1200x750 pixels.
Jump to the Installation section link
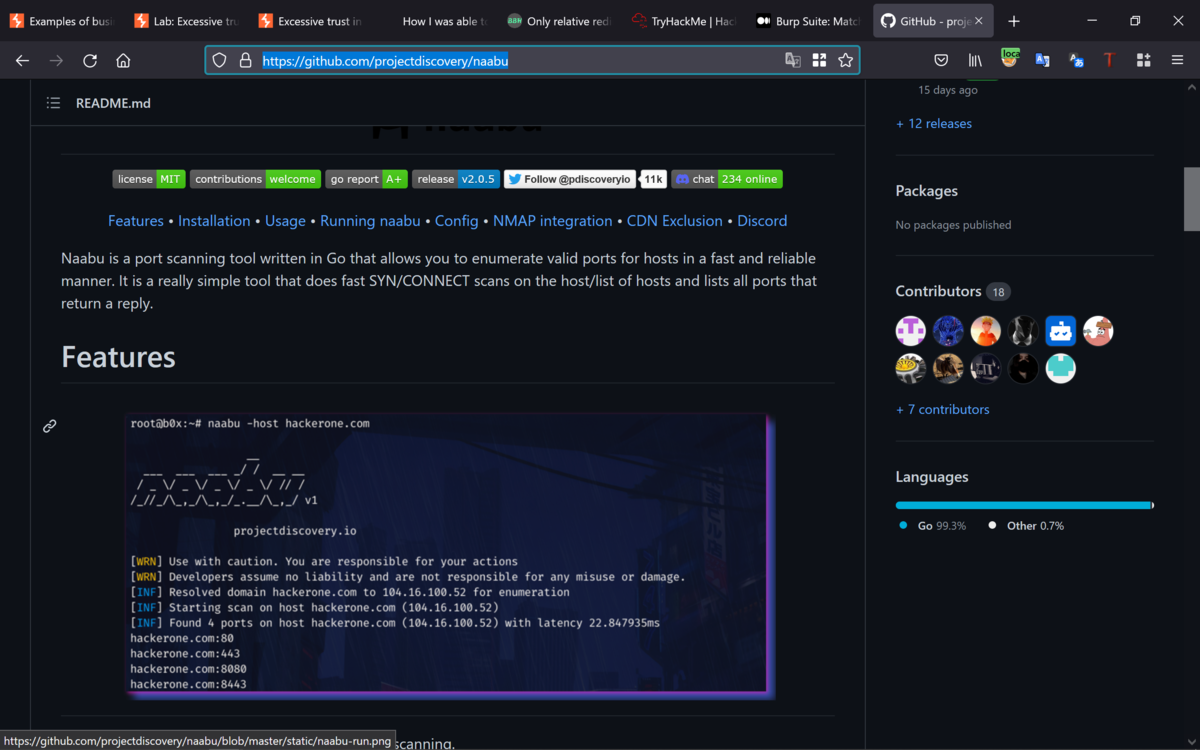(214, 221)
